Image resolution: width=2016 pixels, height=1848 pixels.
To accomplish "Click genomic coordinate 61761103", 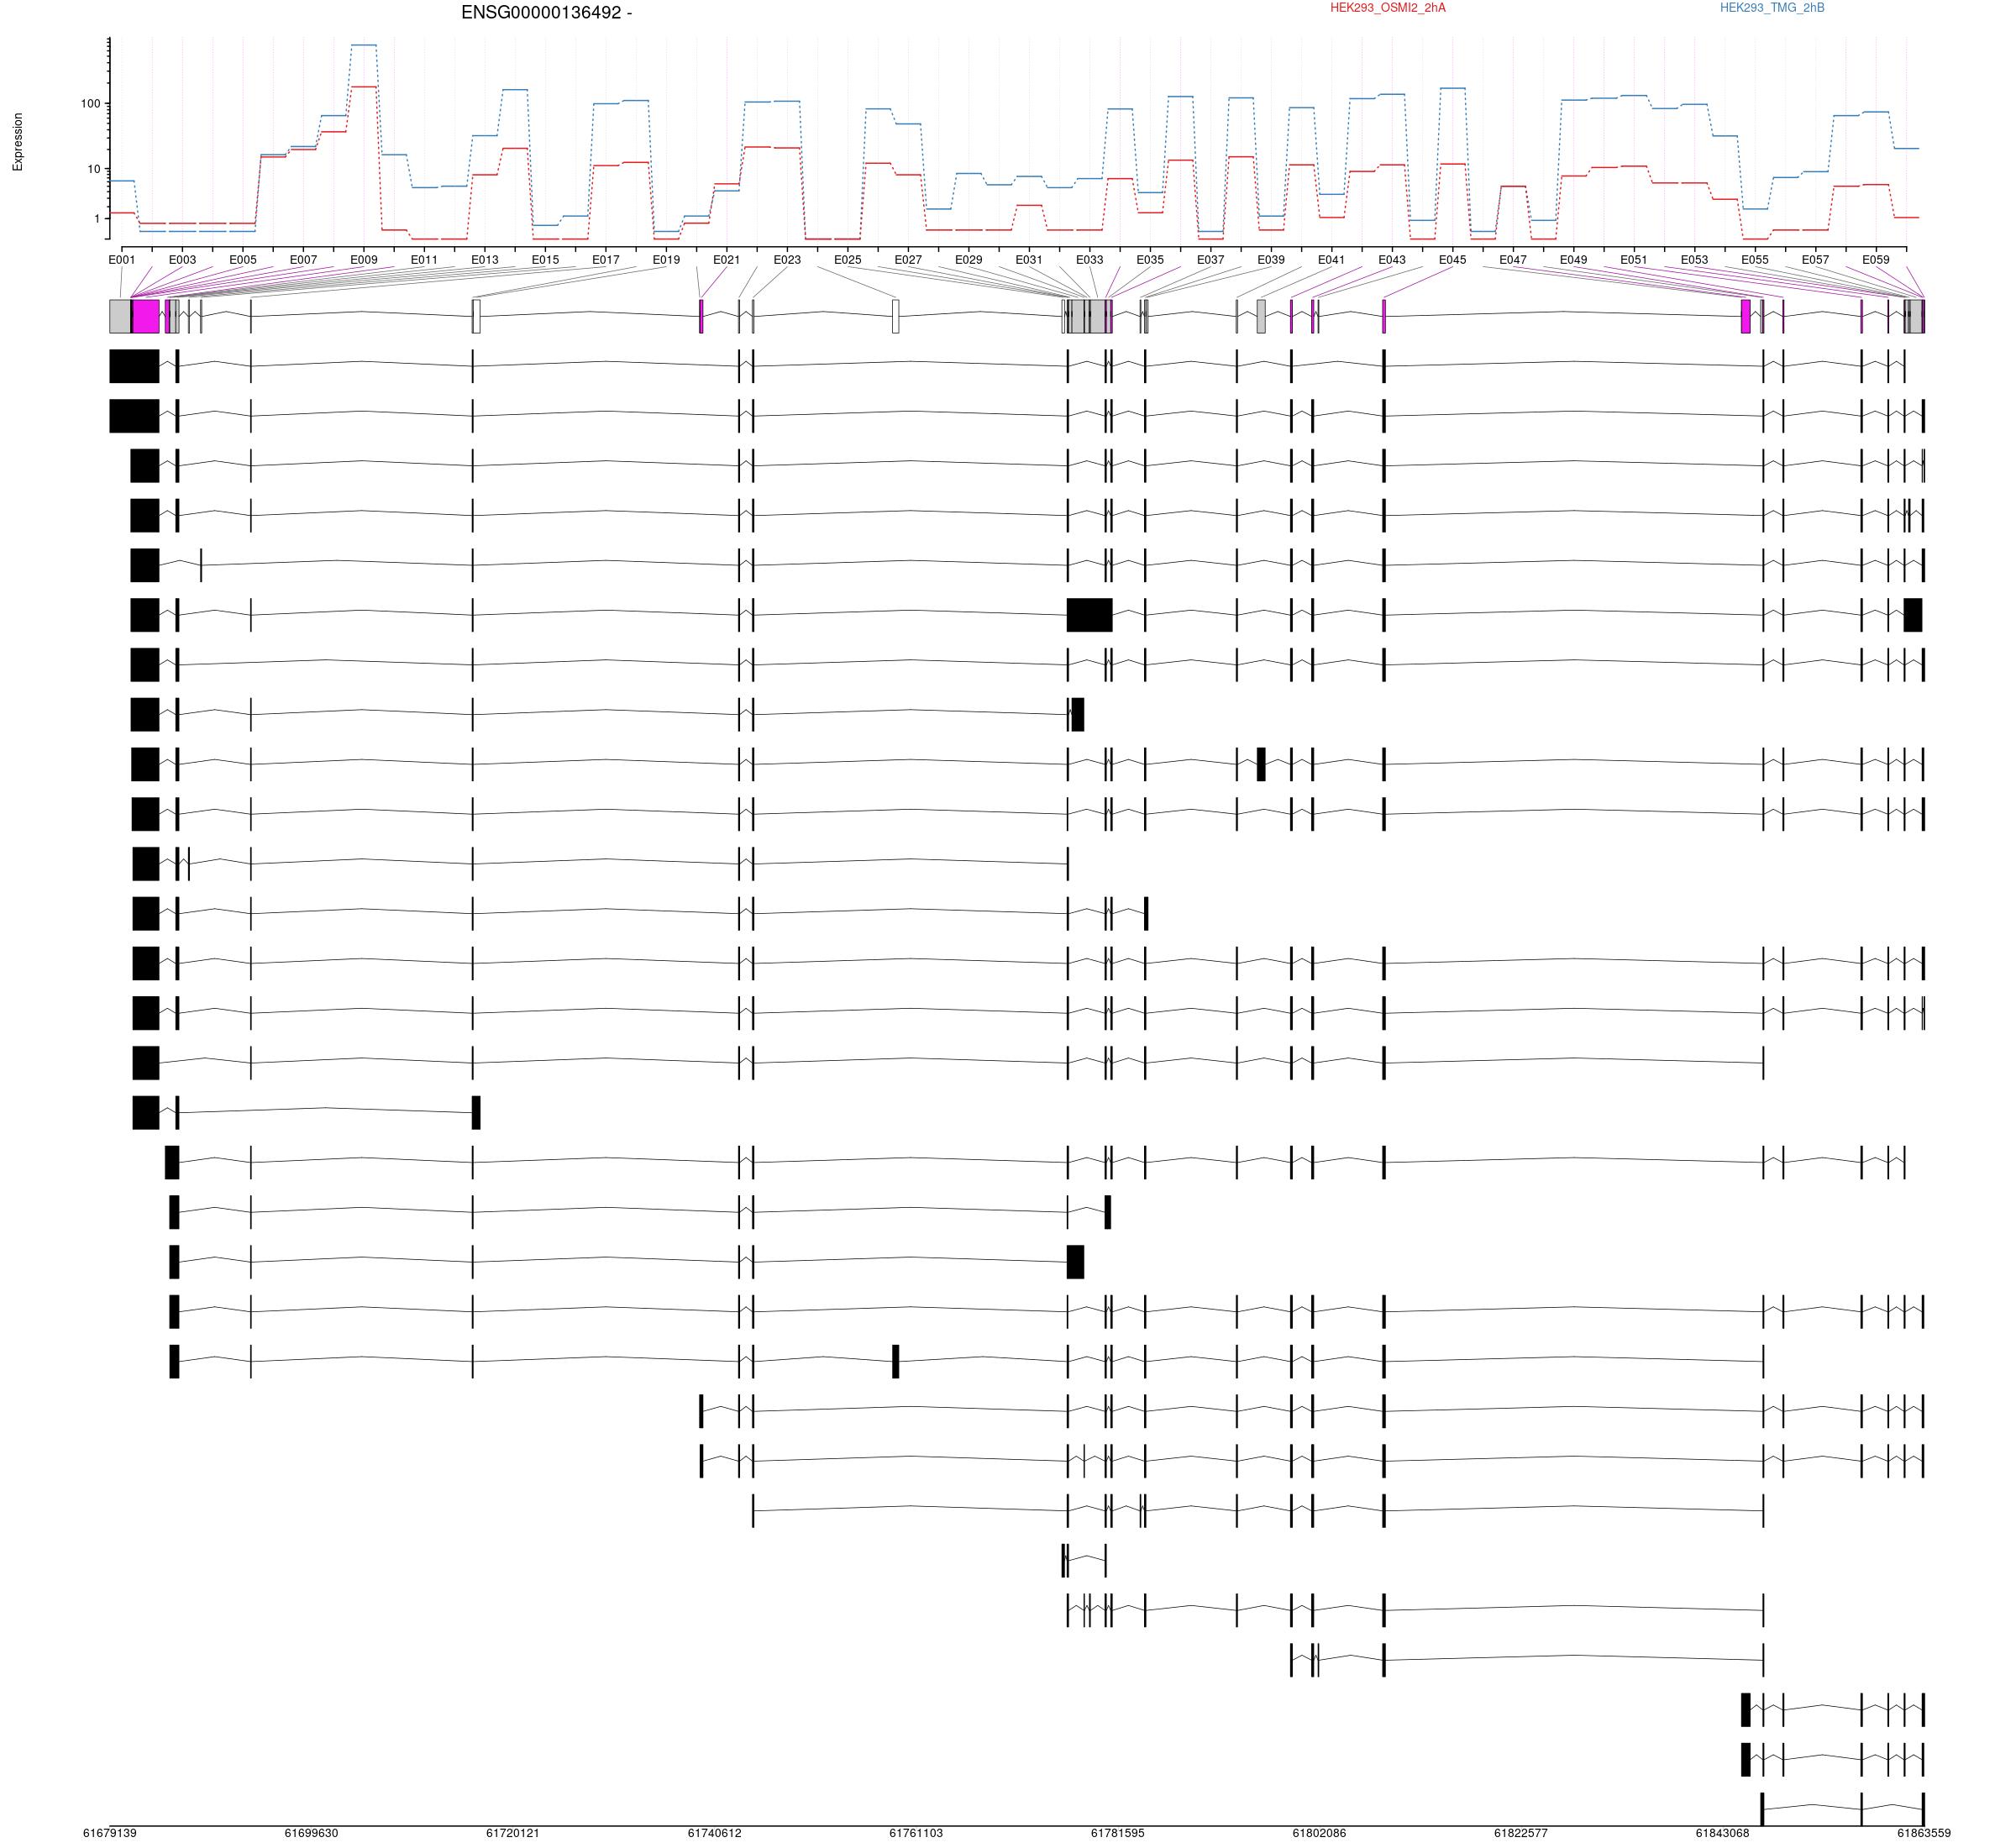I will pyautogui.click(x=916, y=1833).
